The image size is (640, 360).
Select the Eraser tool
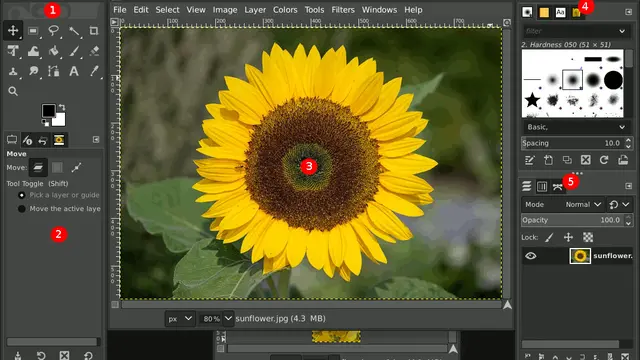pos(93,51)
